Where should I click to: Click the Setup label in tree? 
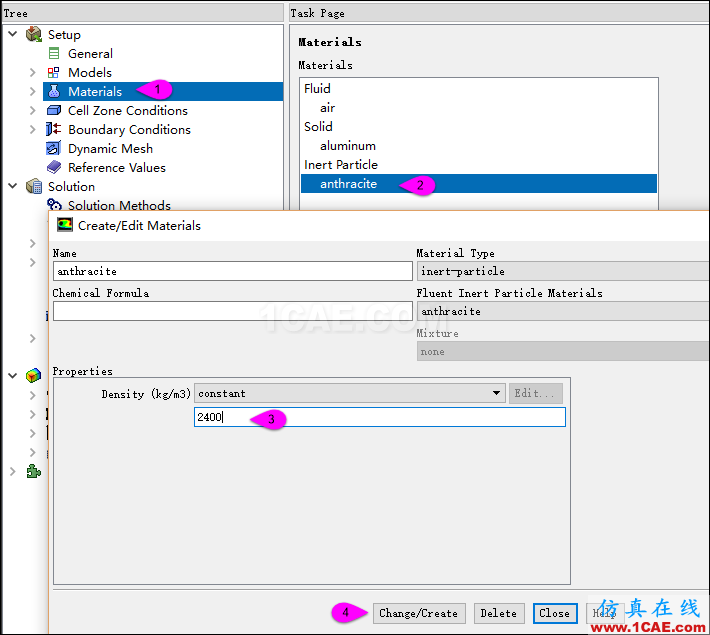pos(64,34)
